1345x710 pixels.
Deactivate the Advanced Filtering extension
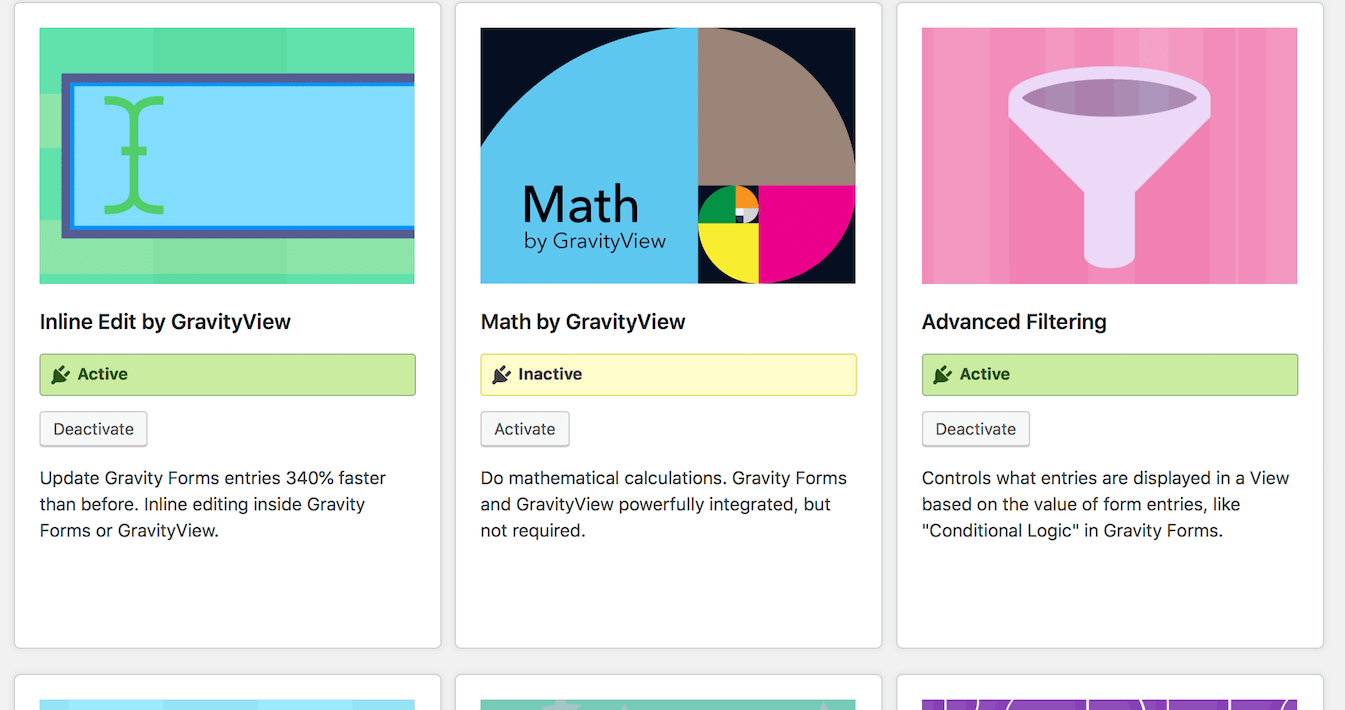976,429
